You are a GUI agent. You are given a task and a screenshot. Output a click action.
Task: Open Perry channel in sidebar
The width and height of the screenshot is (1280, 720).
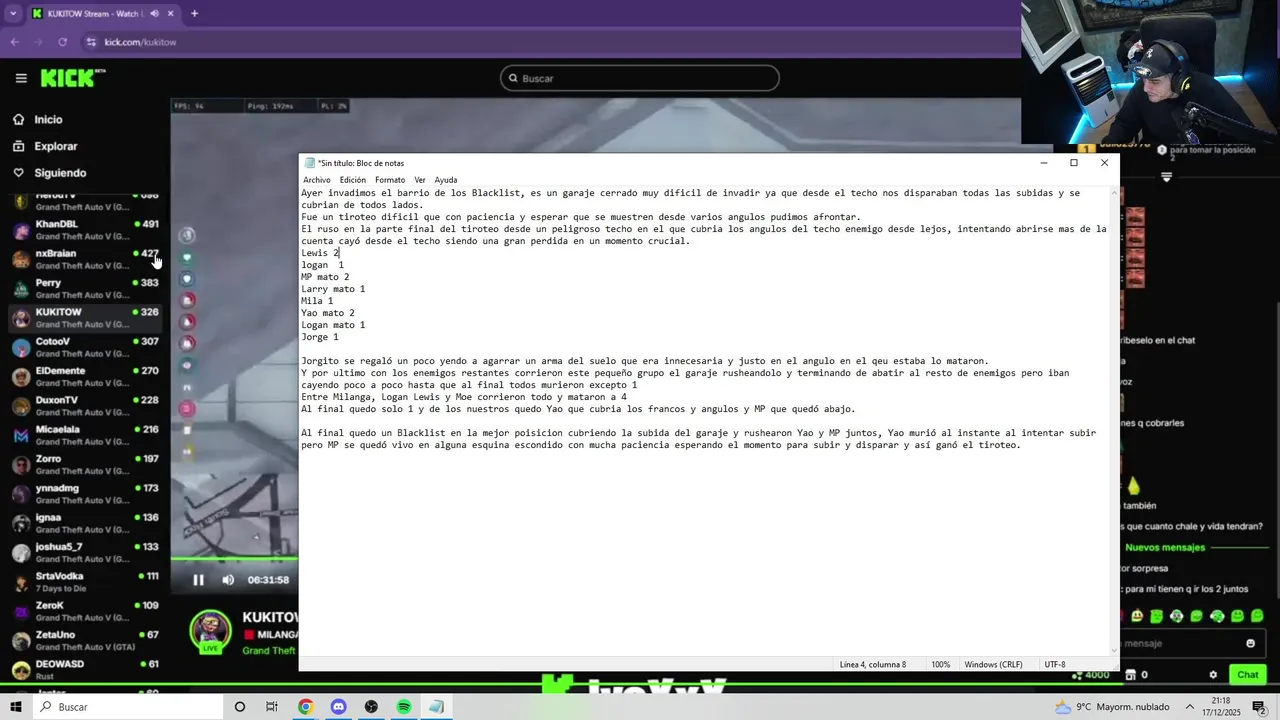point(84,288)
